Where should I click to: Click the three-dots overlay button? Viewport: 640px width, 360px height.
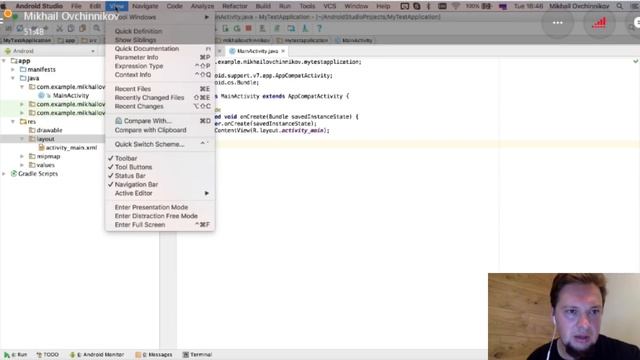(x=558, y=23)
